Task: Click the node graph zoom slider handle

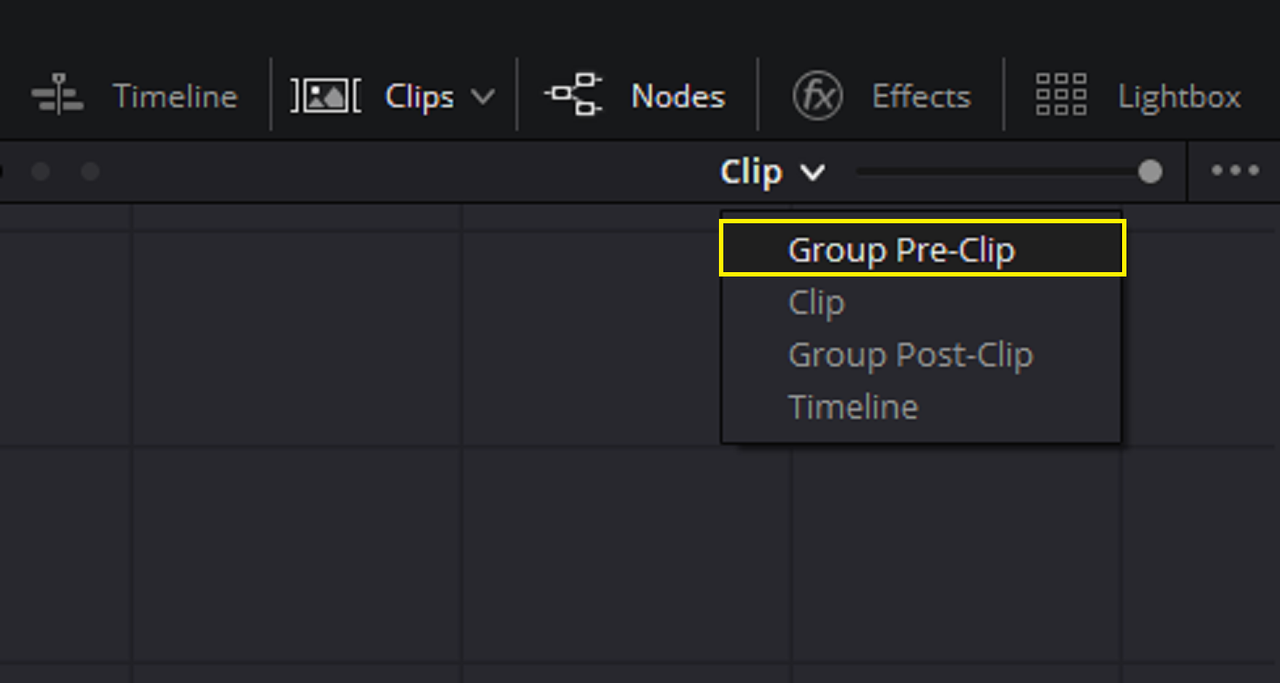Action: pos(1150,172)
